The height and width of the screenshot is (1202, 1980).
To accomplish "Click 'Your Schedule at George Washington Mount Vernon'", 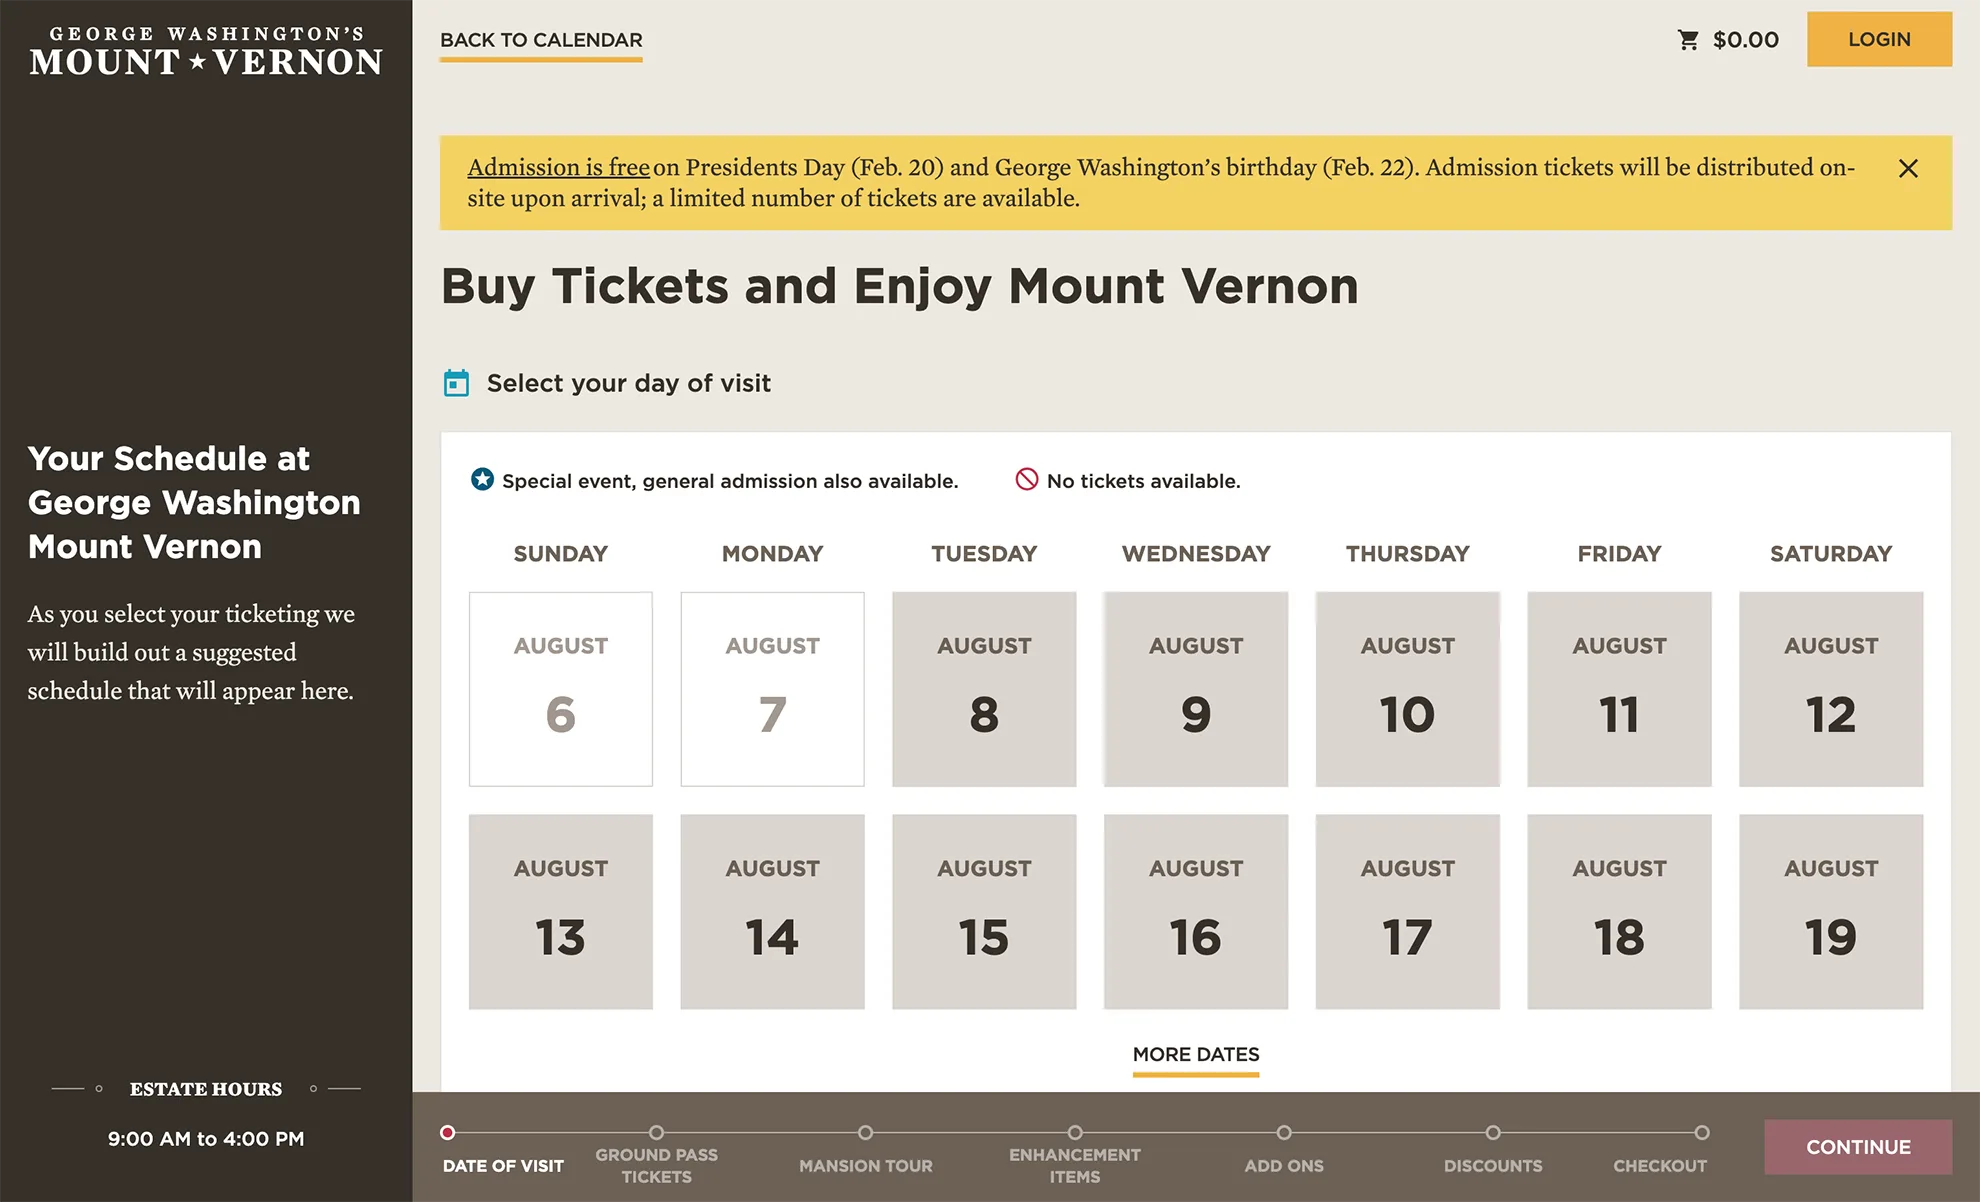I will (194, 502).
